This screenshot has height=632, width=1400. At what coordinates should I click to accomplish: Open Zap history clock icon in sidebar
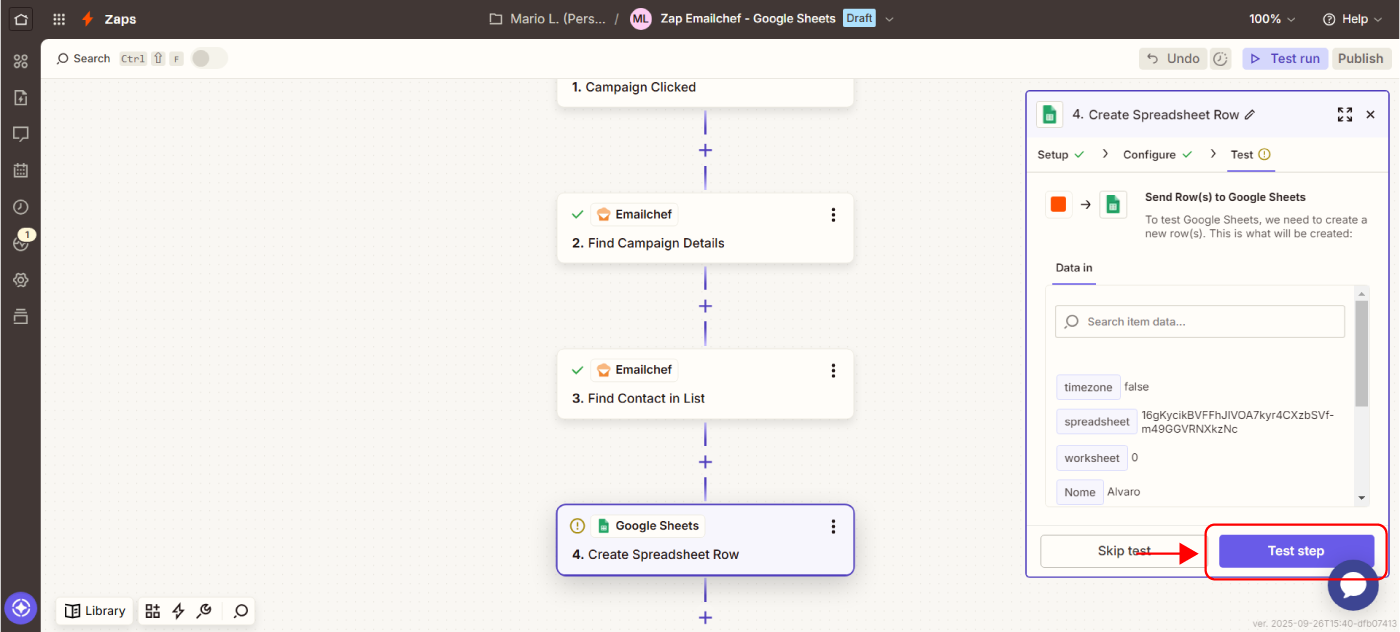tap(20, 207)
